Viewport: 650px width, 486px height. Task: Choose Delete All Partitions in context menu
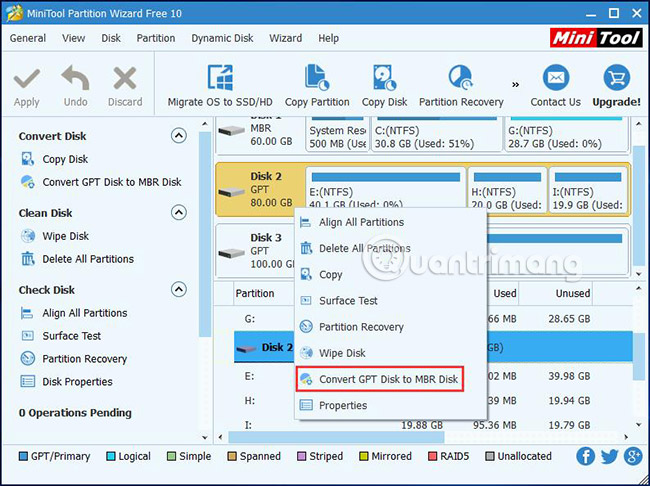pyautogui.click(x=390, y=248)
